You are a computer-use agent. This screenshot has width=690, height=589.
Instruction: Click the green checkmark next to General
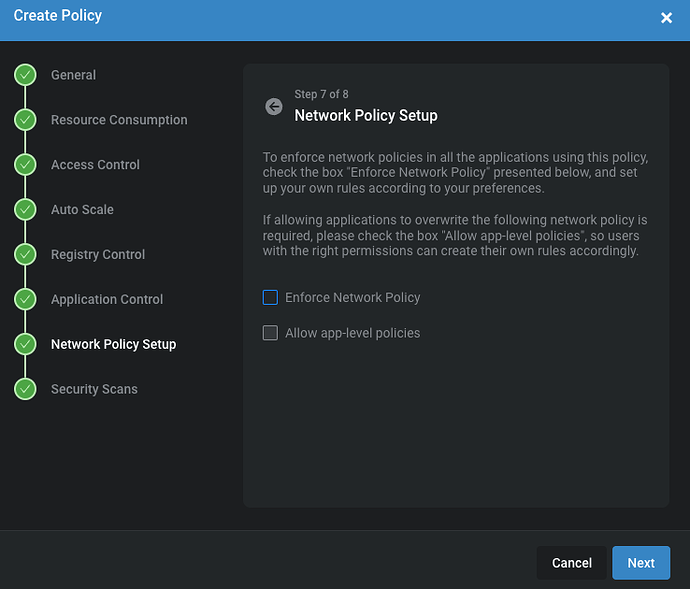[x=25, y=75]
